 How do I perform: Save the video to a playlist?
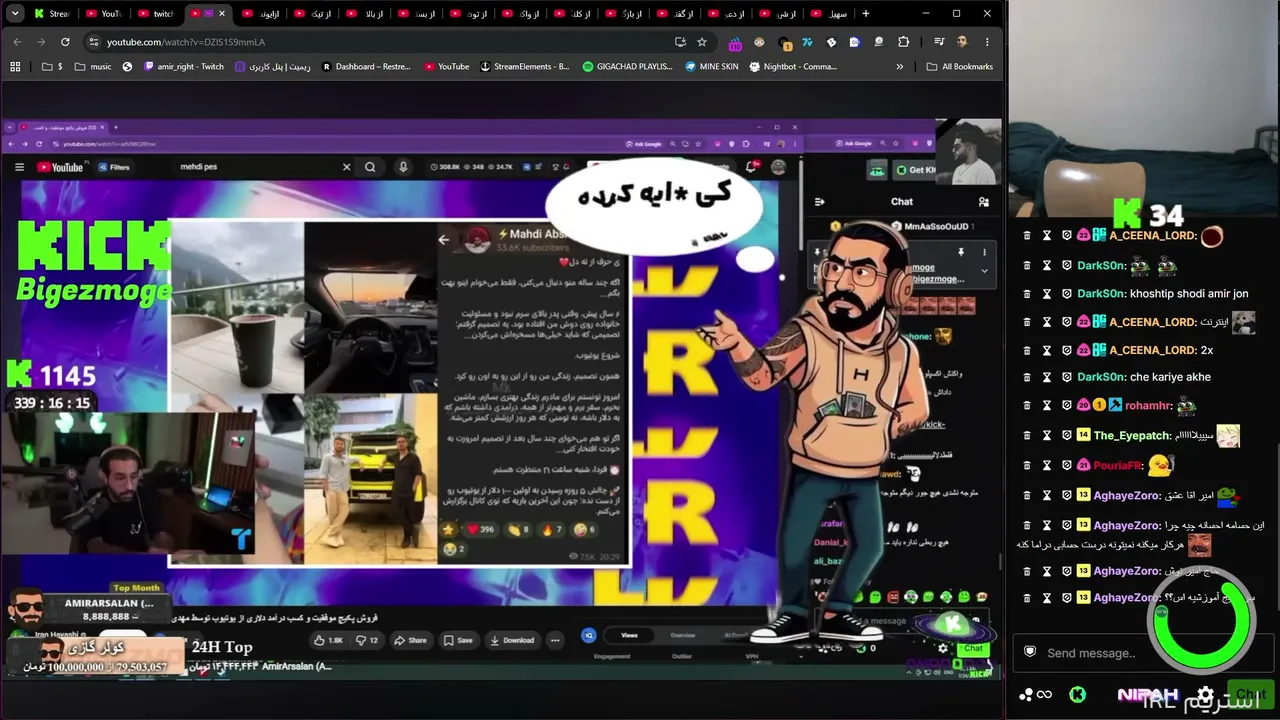coord(458,640)
